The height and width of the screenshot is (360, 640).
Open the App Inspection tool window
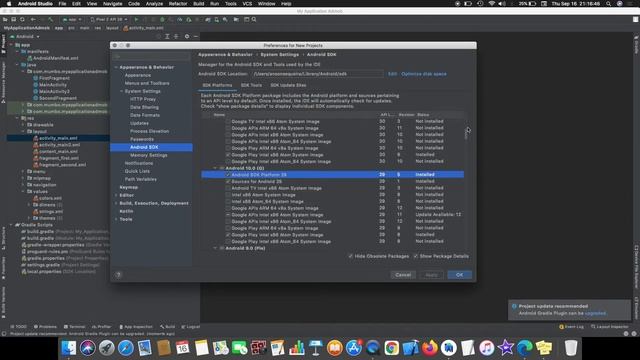click(136, 327)
